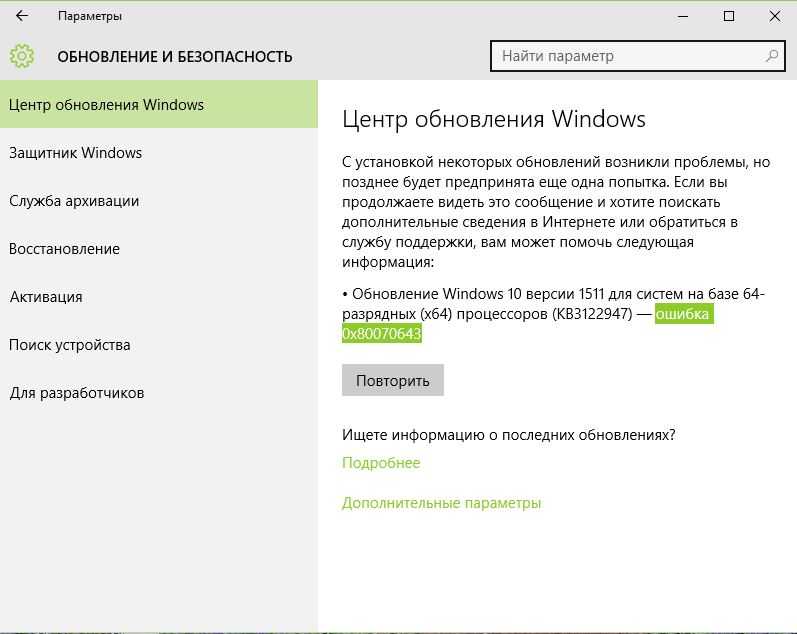Select 'Центр обновления Windows' in the sidebar
Screen dimensions: 797x634
(159, 104)
